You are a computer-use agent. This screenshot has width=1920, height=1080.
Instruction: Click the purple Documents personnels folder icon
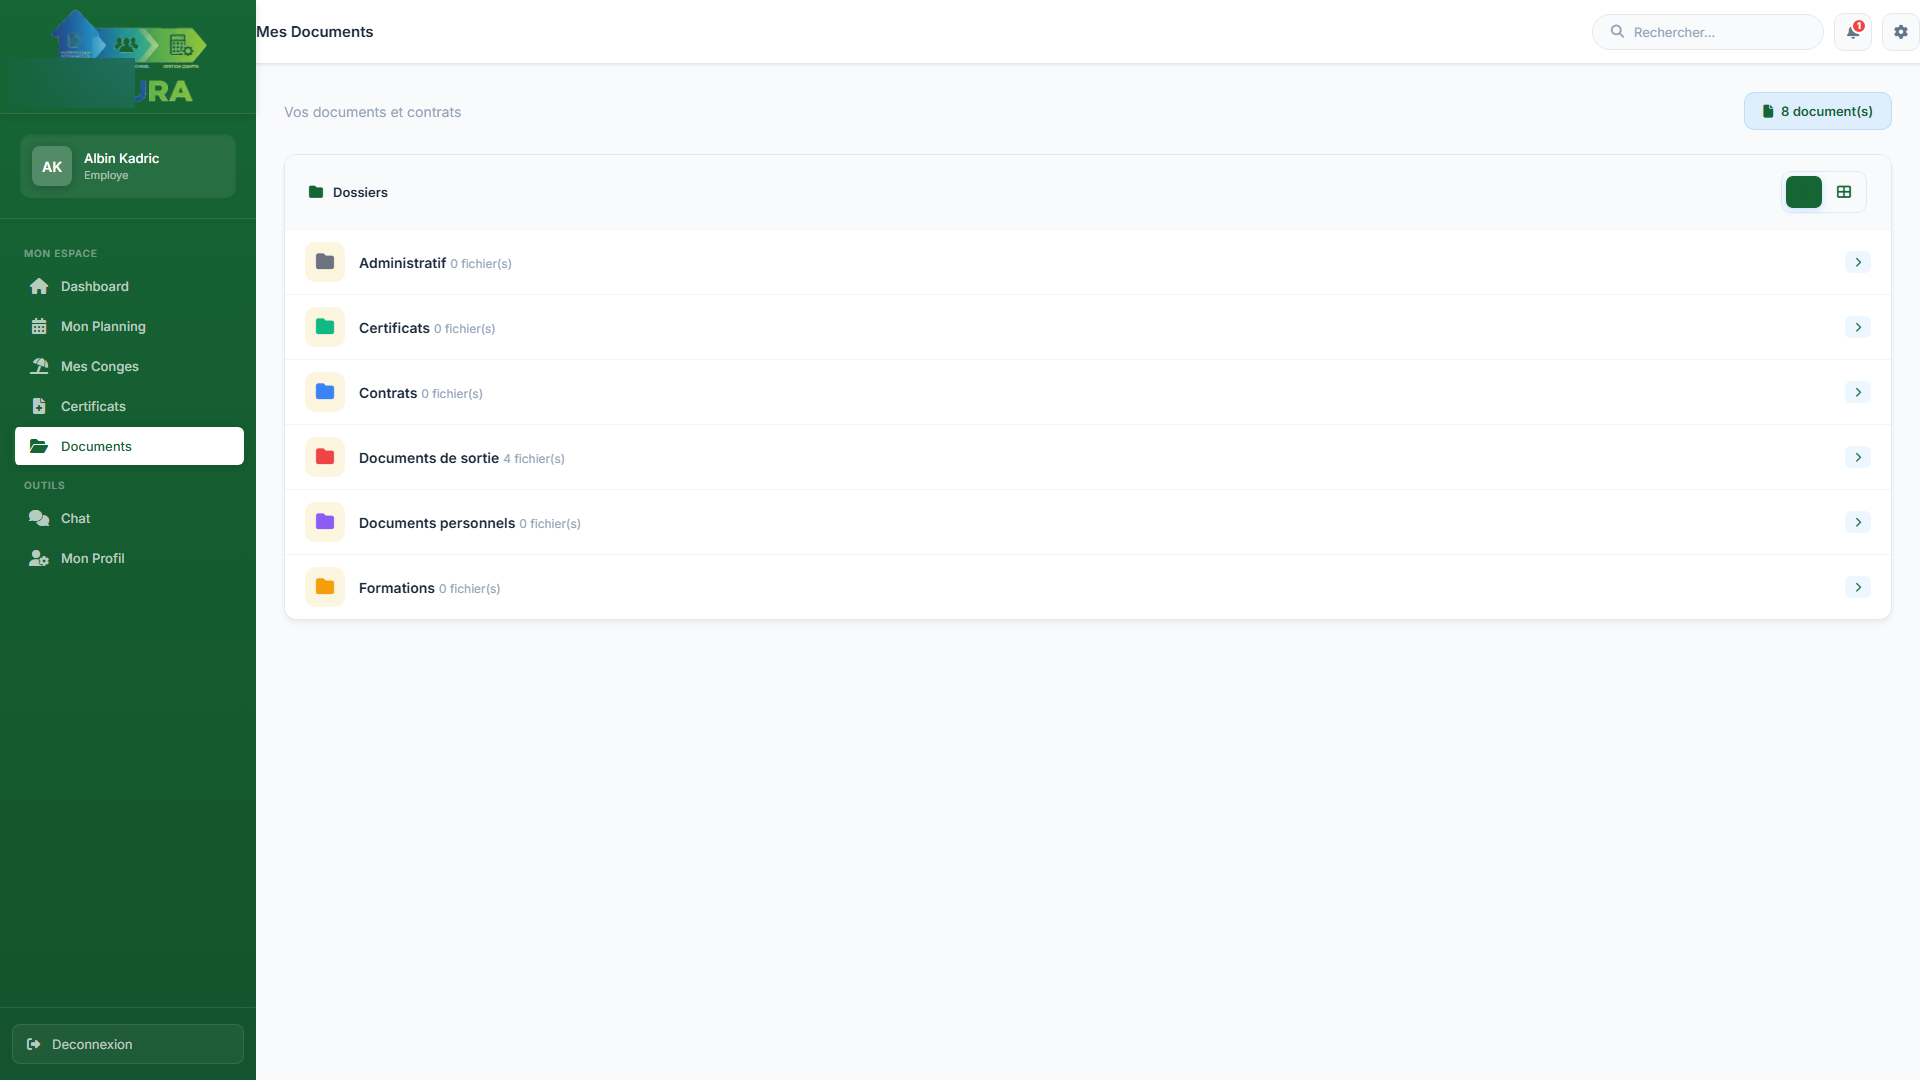pyautogui.click(x=325, y=522)
